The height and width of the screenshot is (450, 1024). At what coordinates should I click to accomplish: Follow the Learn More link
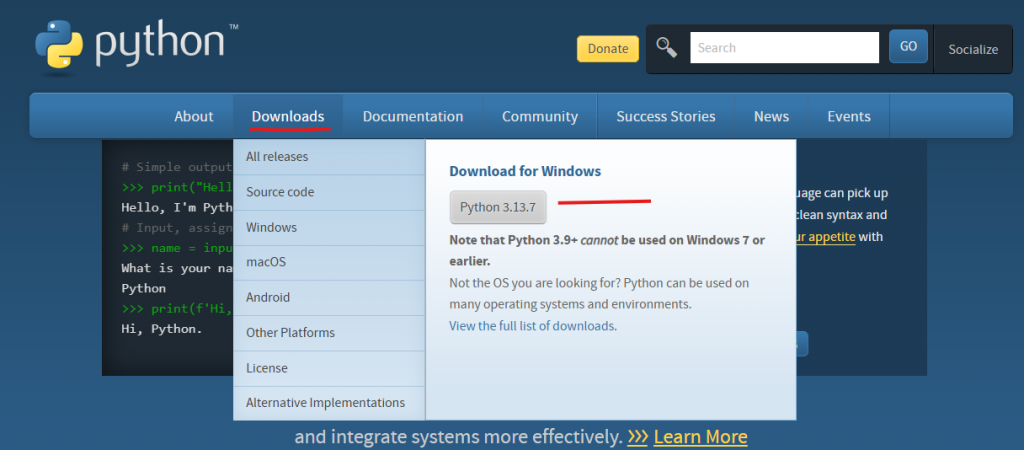pyautogui.click(x=700, y=437)
